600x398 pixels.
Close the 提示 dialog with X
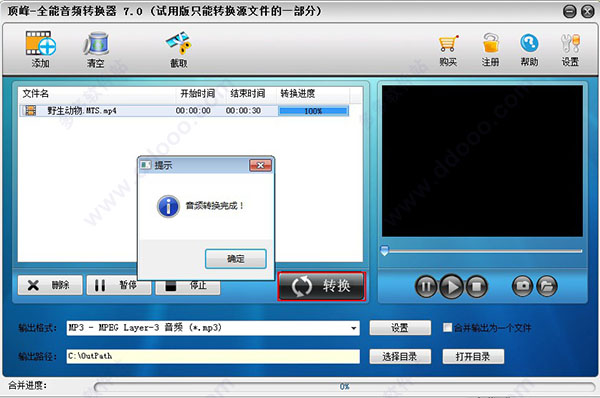(x=260, y=165)
